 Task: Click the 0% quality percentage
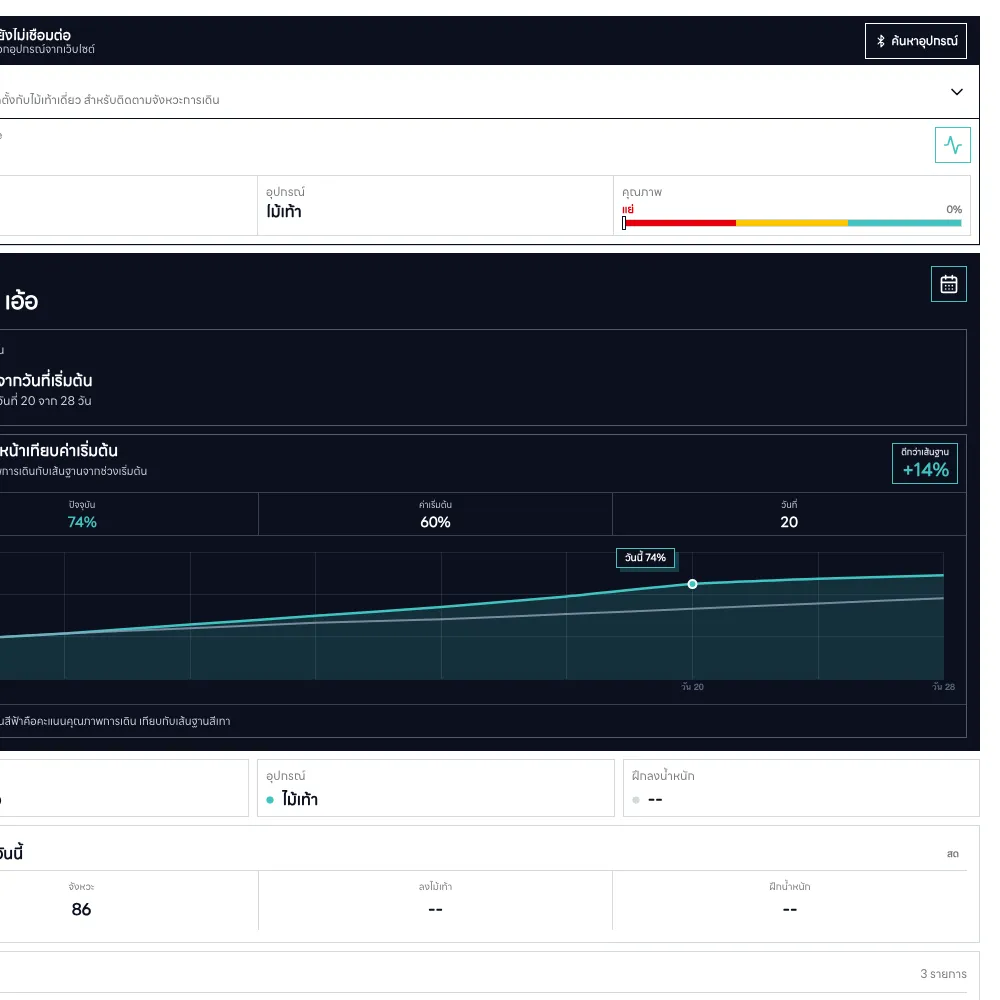tap(954, 209)
